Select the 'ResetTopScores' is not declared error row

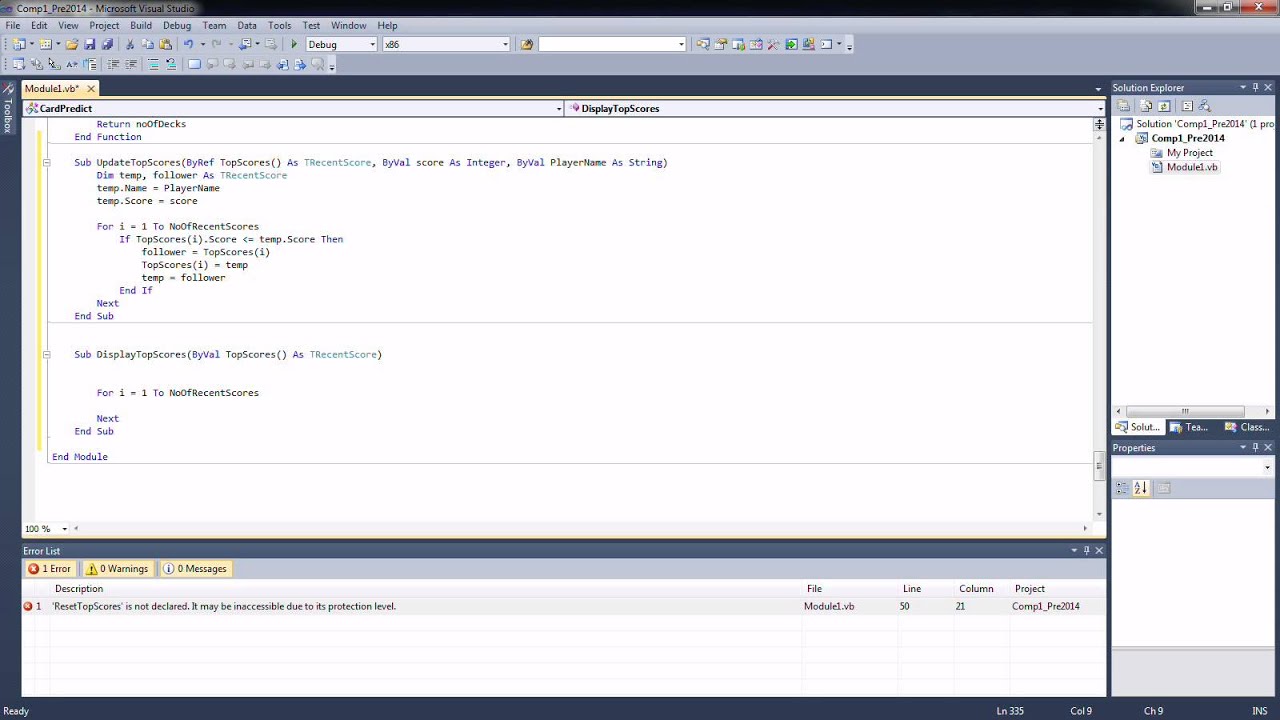pyautogui.click(x=564, y=606)
